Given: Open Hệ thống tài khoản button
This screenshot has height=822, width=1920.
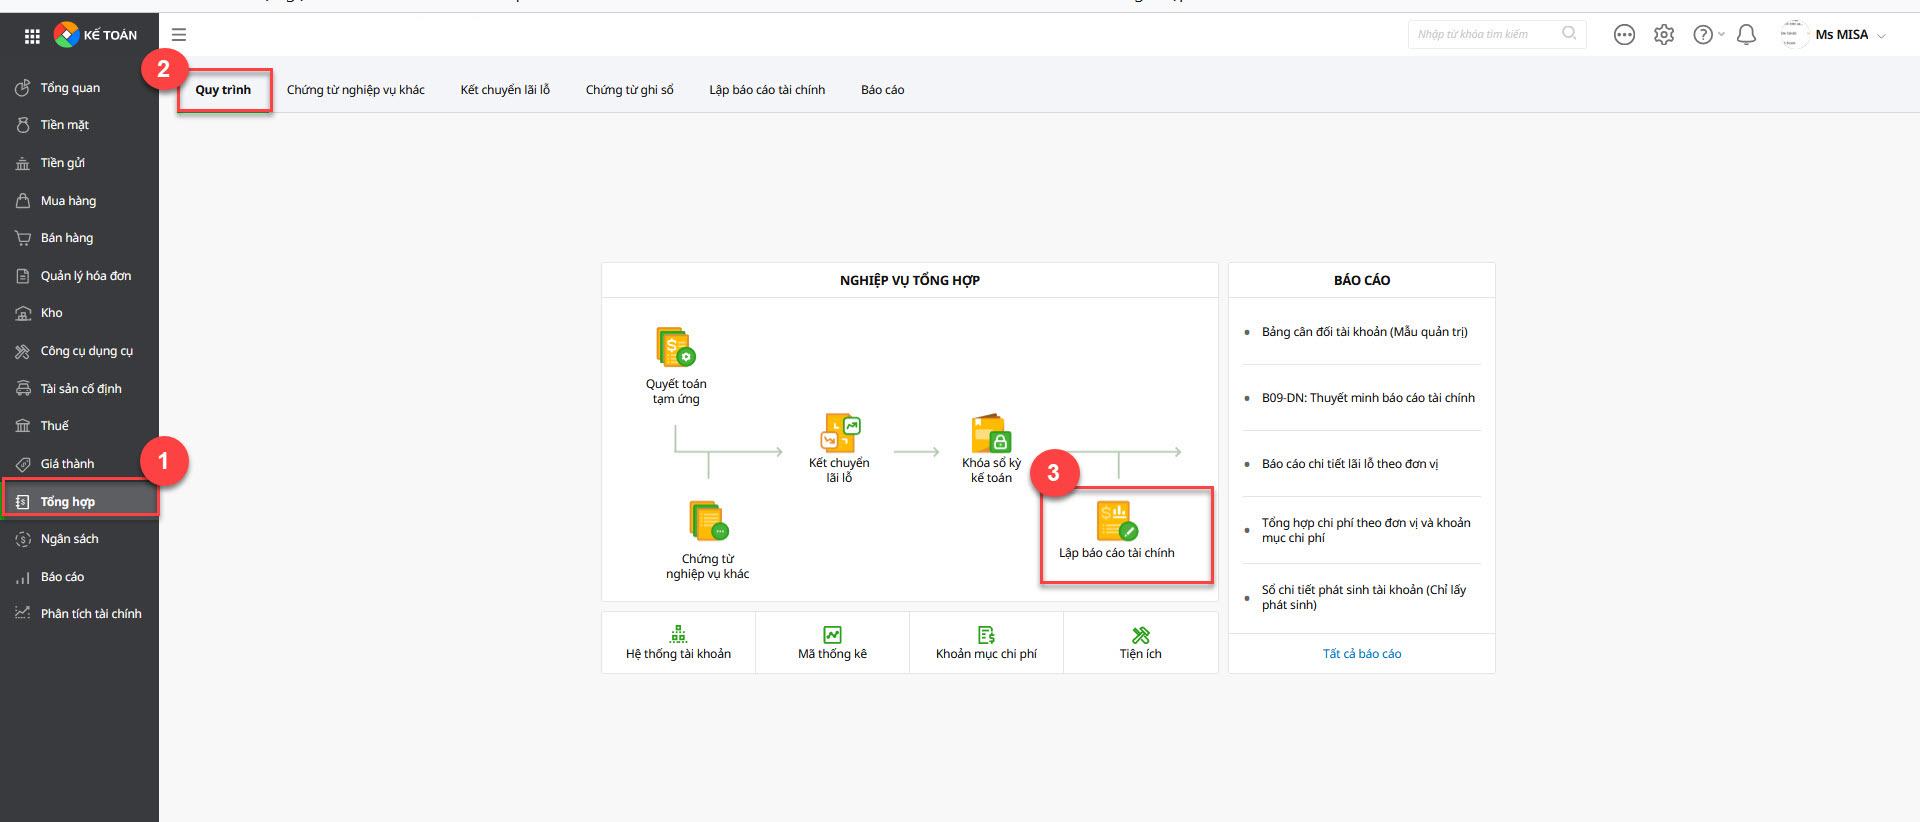Looking at the screenshot, I should [678, 643].
